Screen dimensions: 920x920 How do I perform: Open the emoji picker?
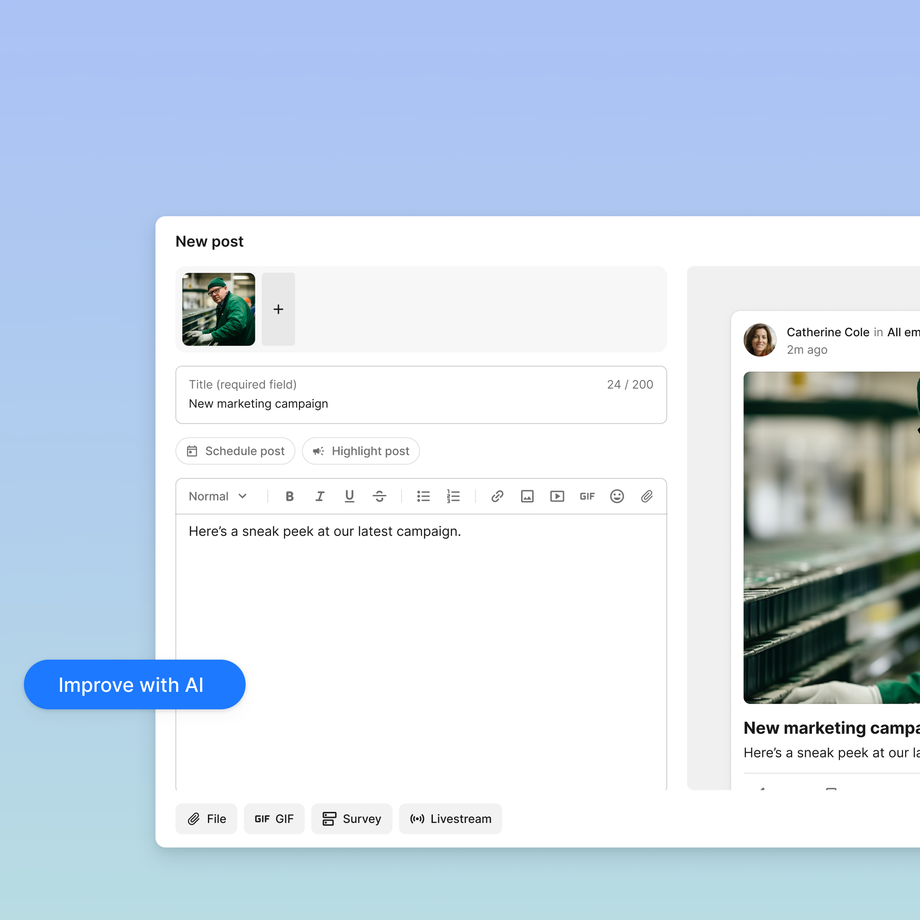tap(617, 496)
